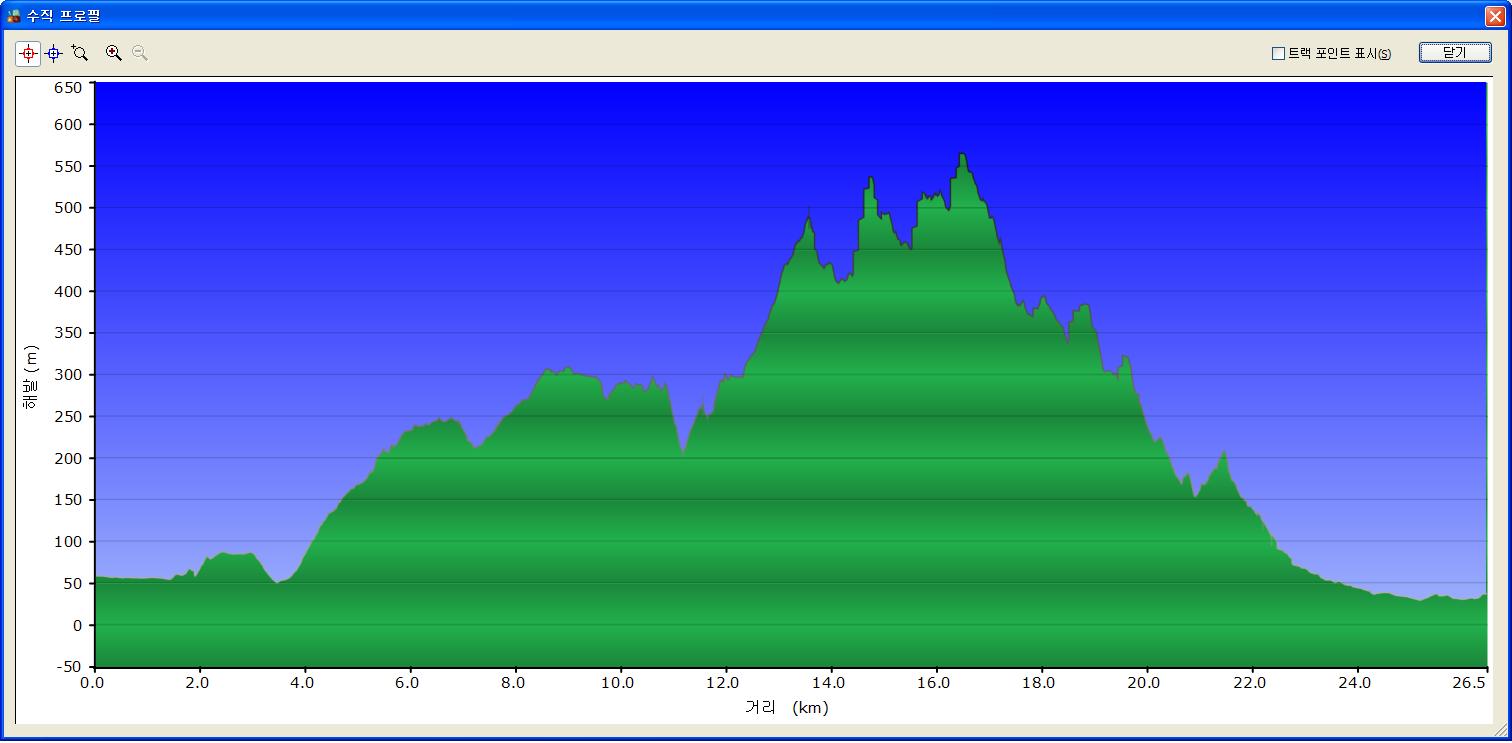Click the small dip near 3.5 km
The height and width of the screenshot is (743, 1512).
tap(277, 581)
